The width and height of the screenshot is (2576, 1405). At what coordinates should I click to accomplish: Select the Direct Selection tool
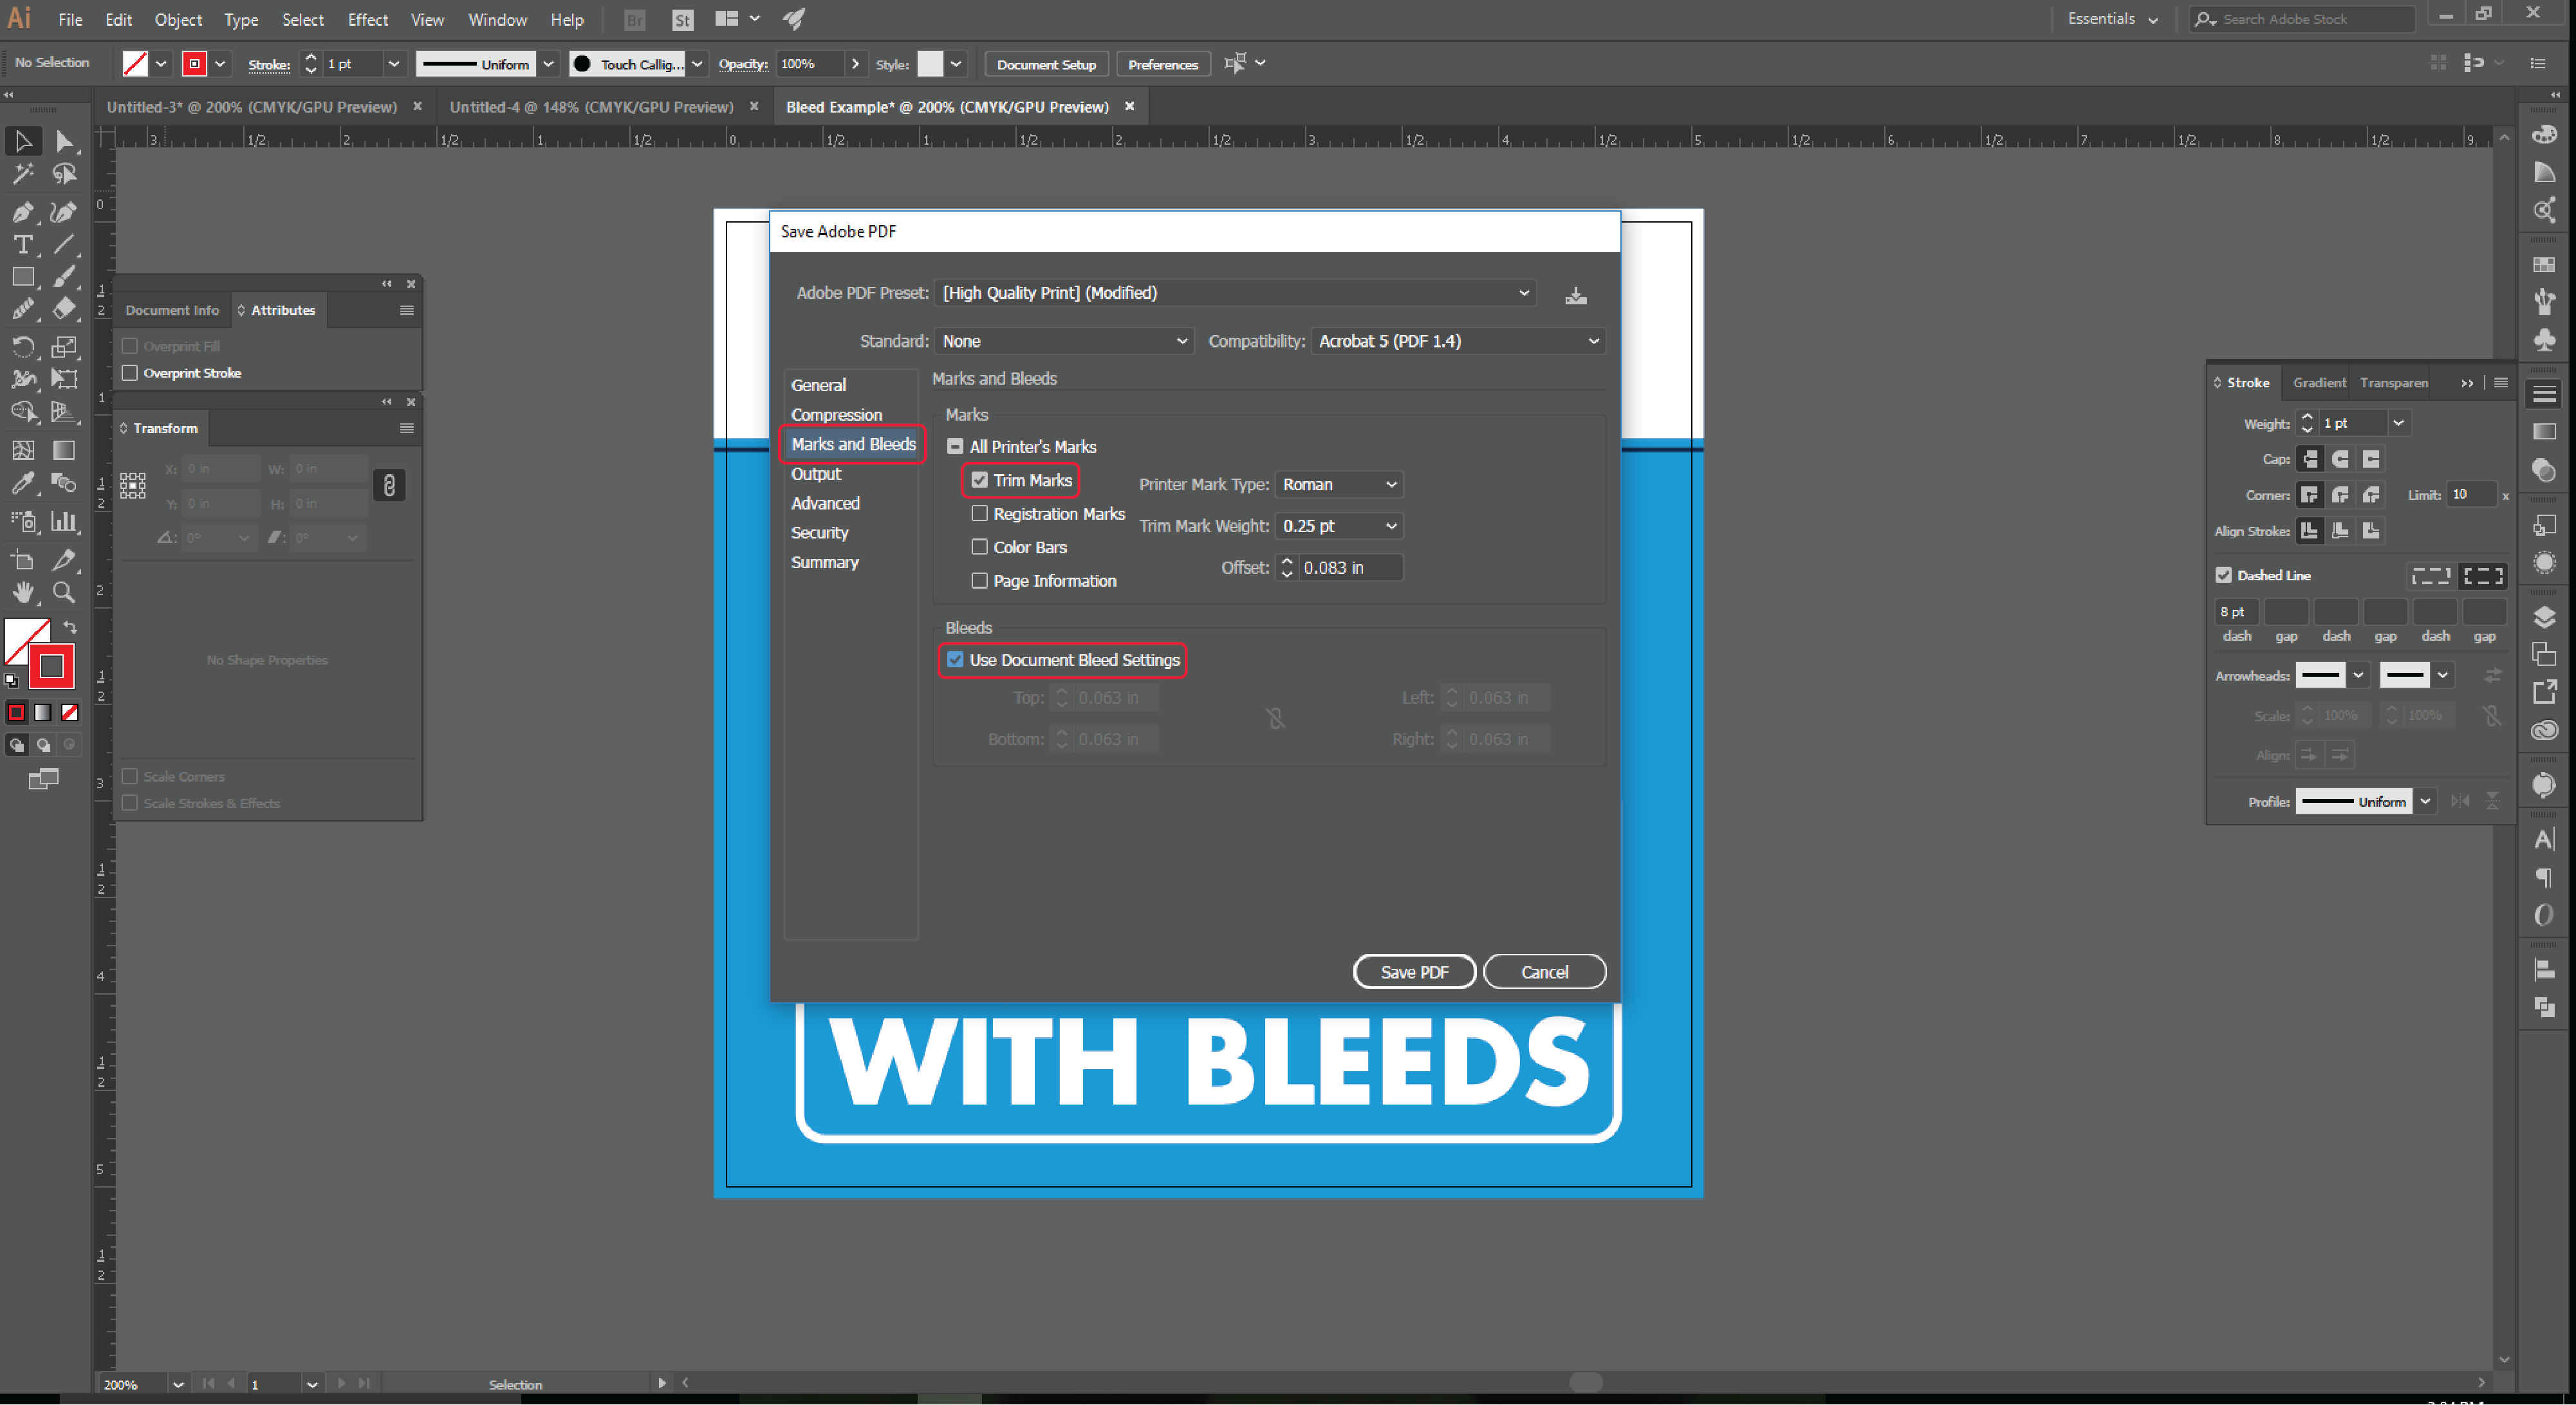(65, 142)
